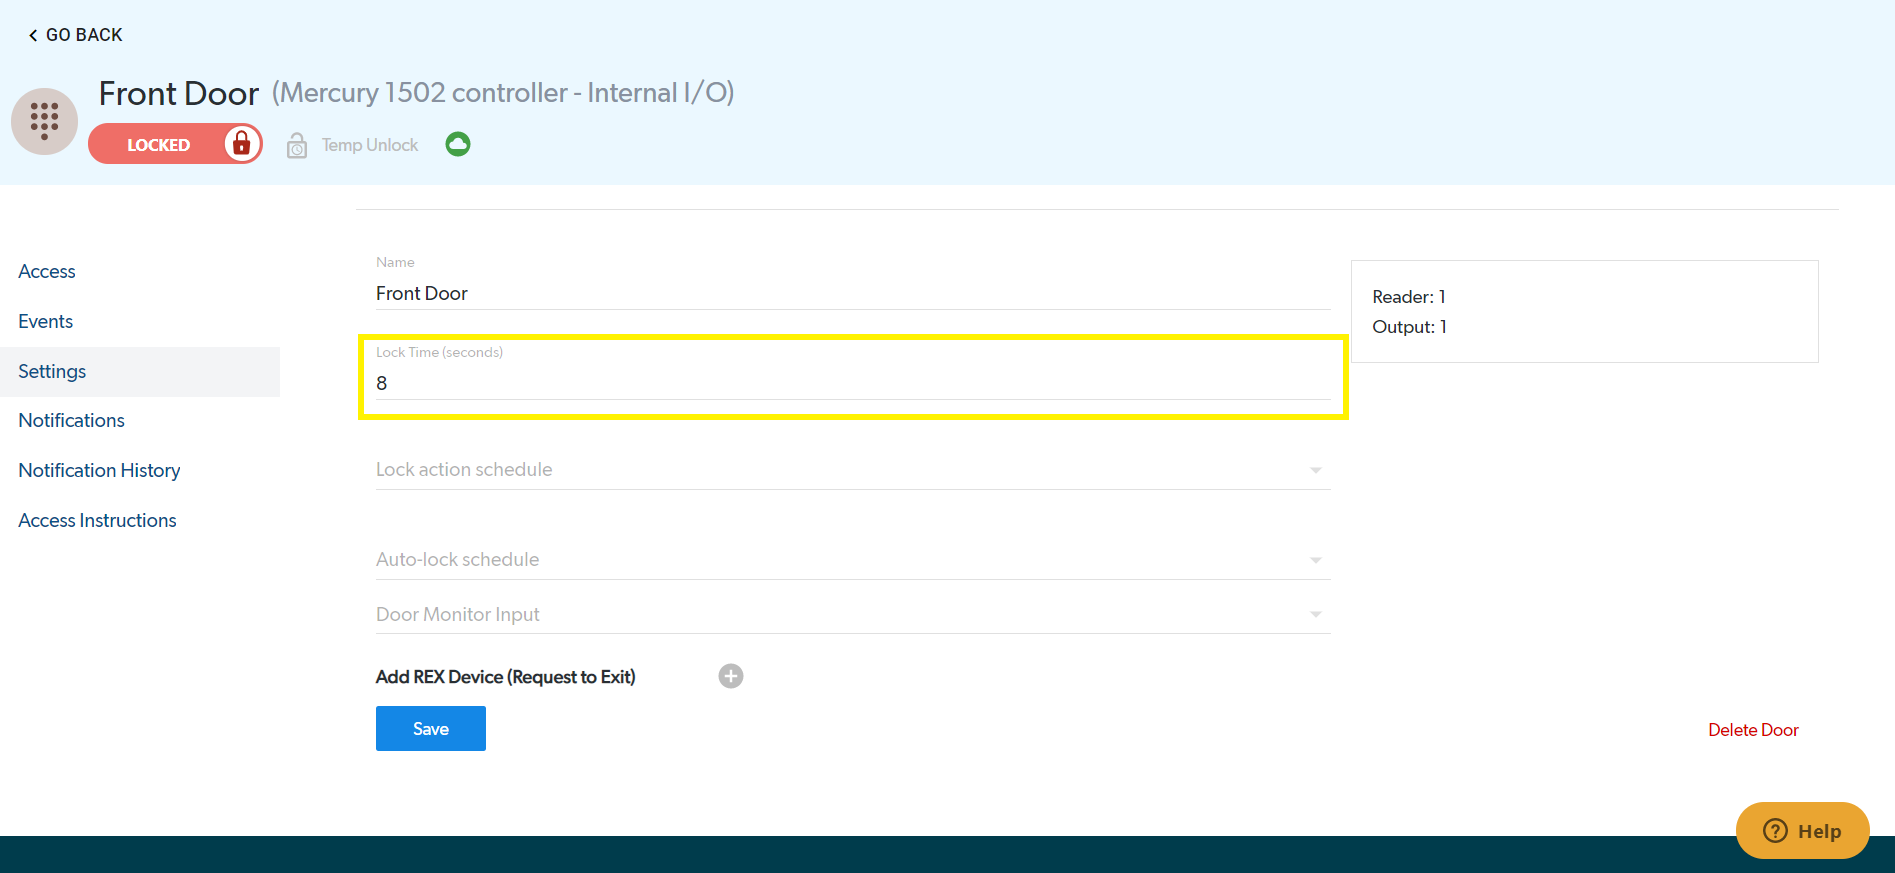This screenshot has height=873, width=1895.
Task: Click the green cloud status icon
Action: (458, 144)
